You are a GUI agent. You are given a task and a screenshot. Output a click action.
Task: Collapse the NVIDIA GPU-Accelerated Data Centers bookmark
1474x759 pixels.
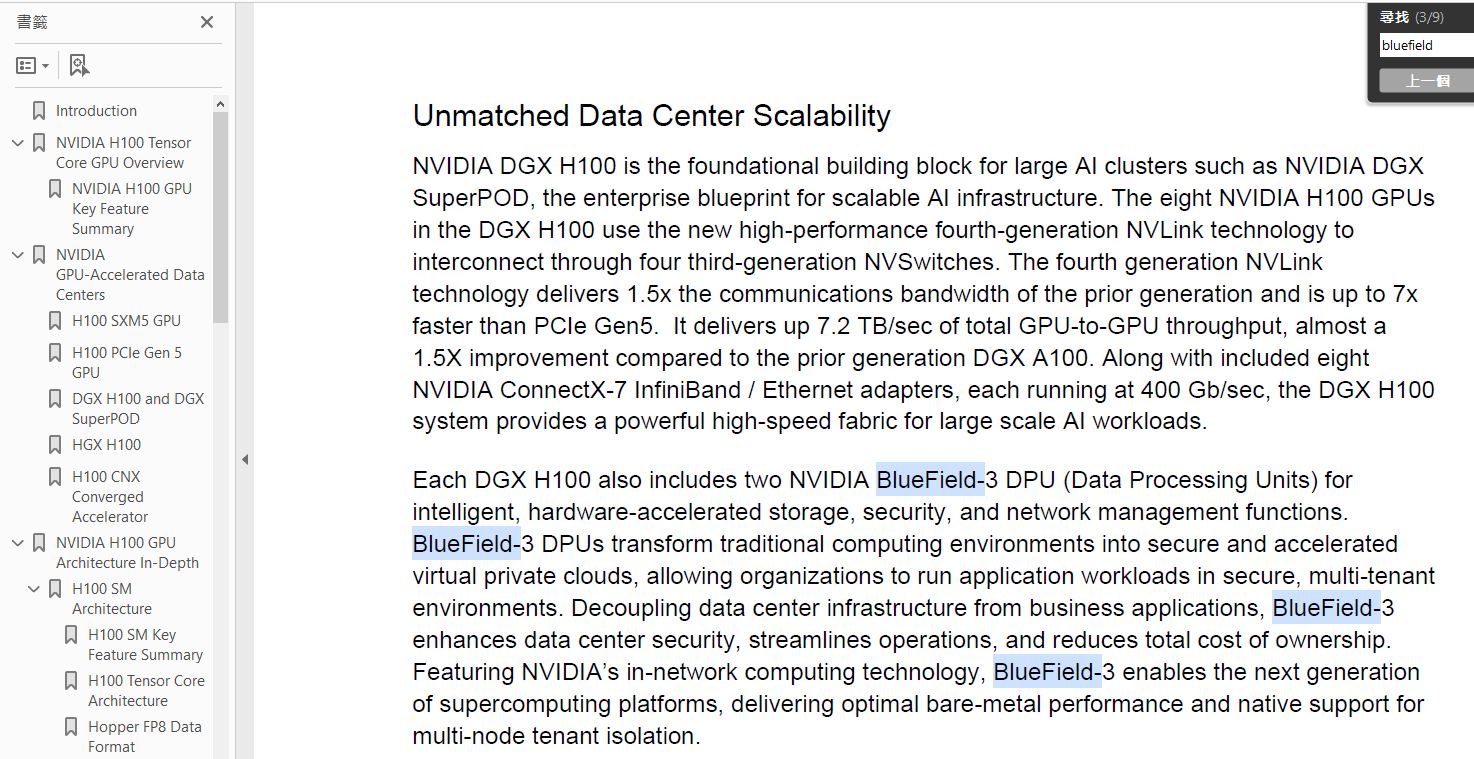pos(17,255)
